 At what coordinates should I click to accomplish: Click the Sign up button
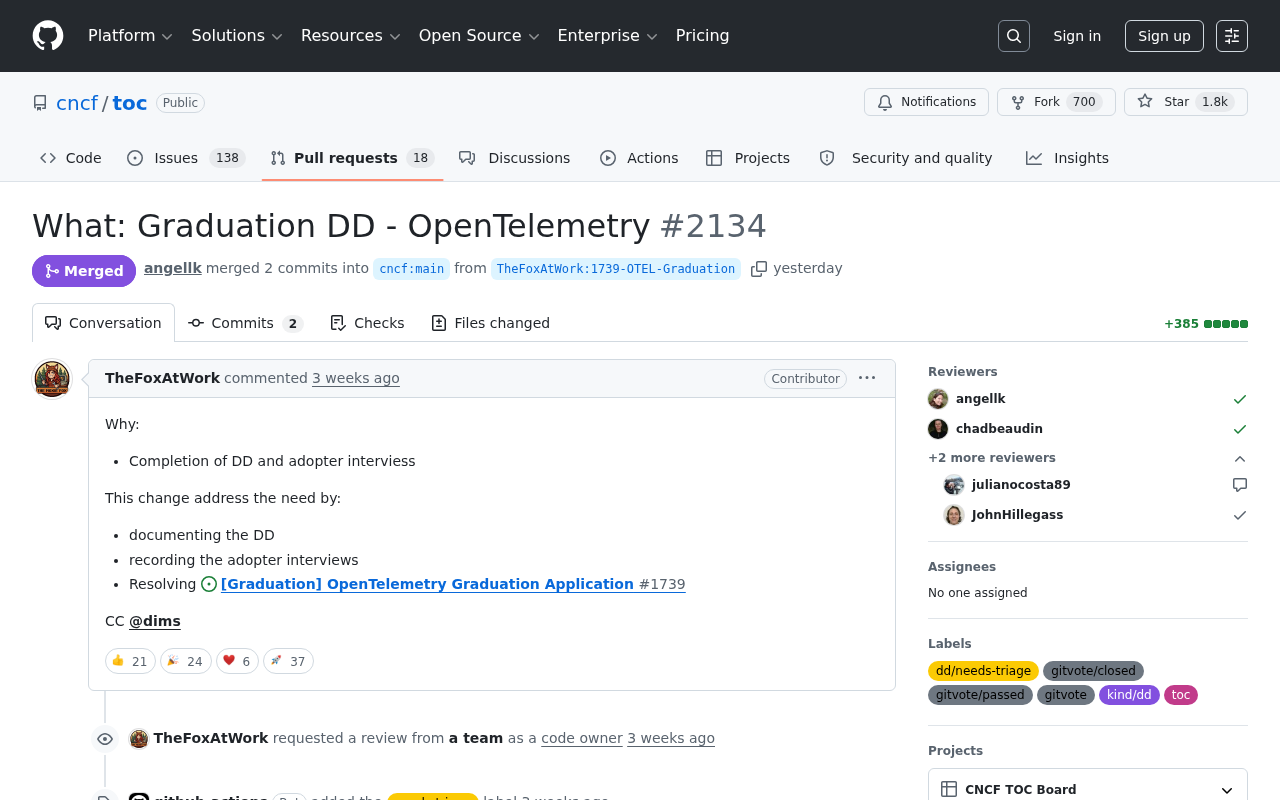tap(1164, 36)
